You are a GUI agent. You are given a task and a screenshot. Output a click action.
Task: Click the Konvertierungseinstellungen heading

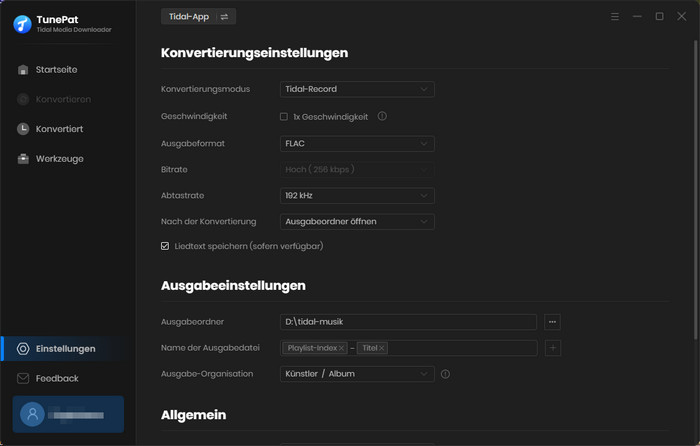tap(254, 53)
